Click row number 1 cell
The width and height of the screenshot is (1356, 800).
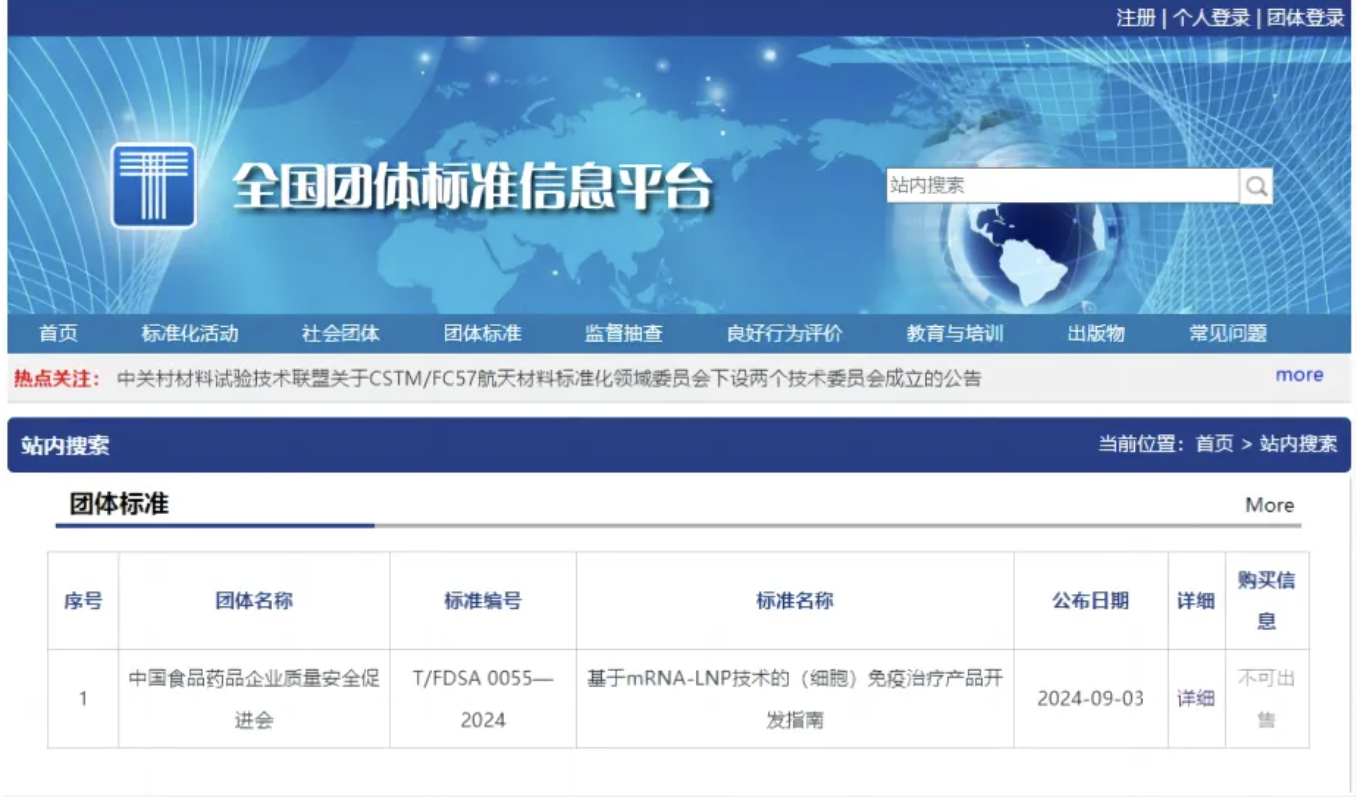click(83, 699)
